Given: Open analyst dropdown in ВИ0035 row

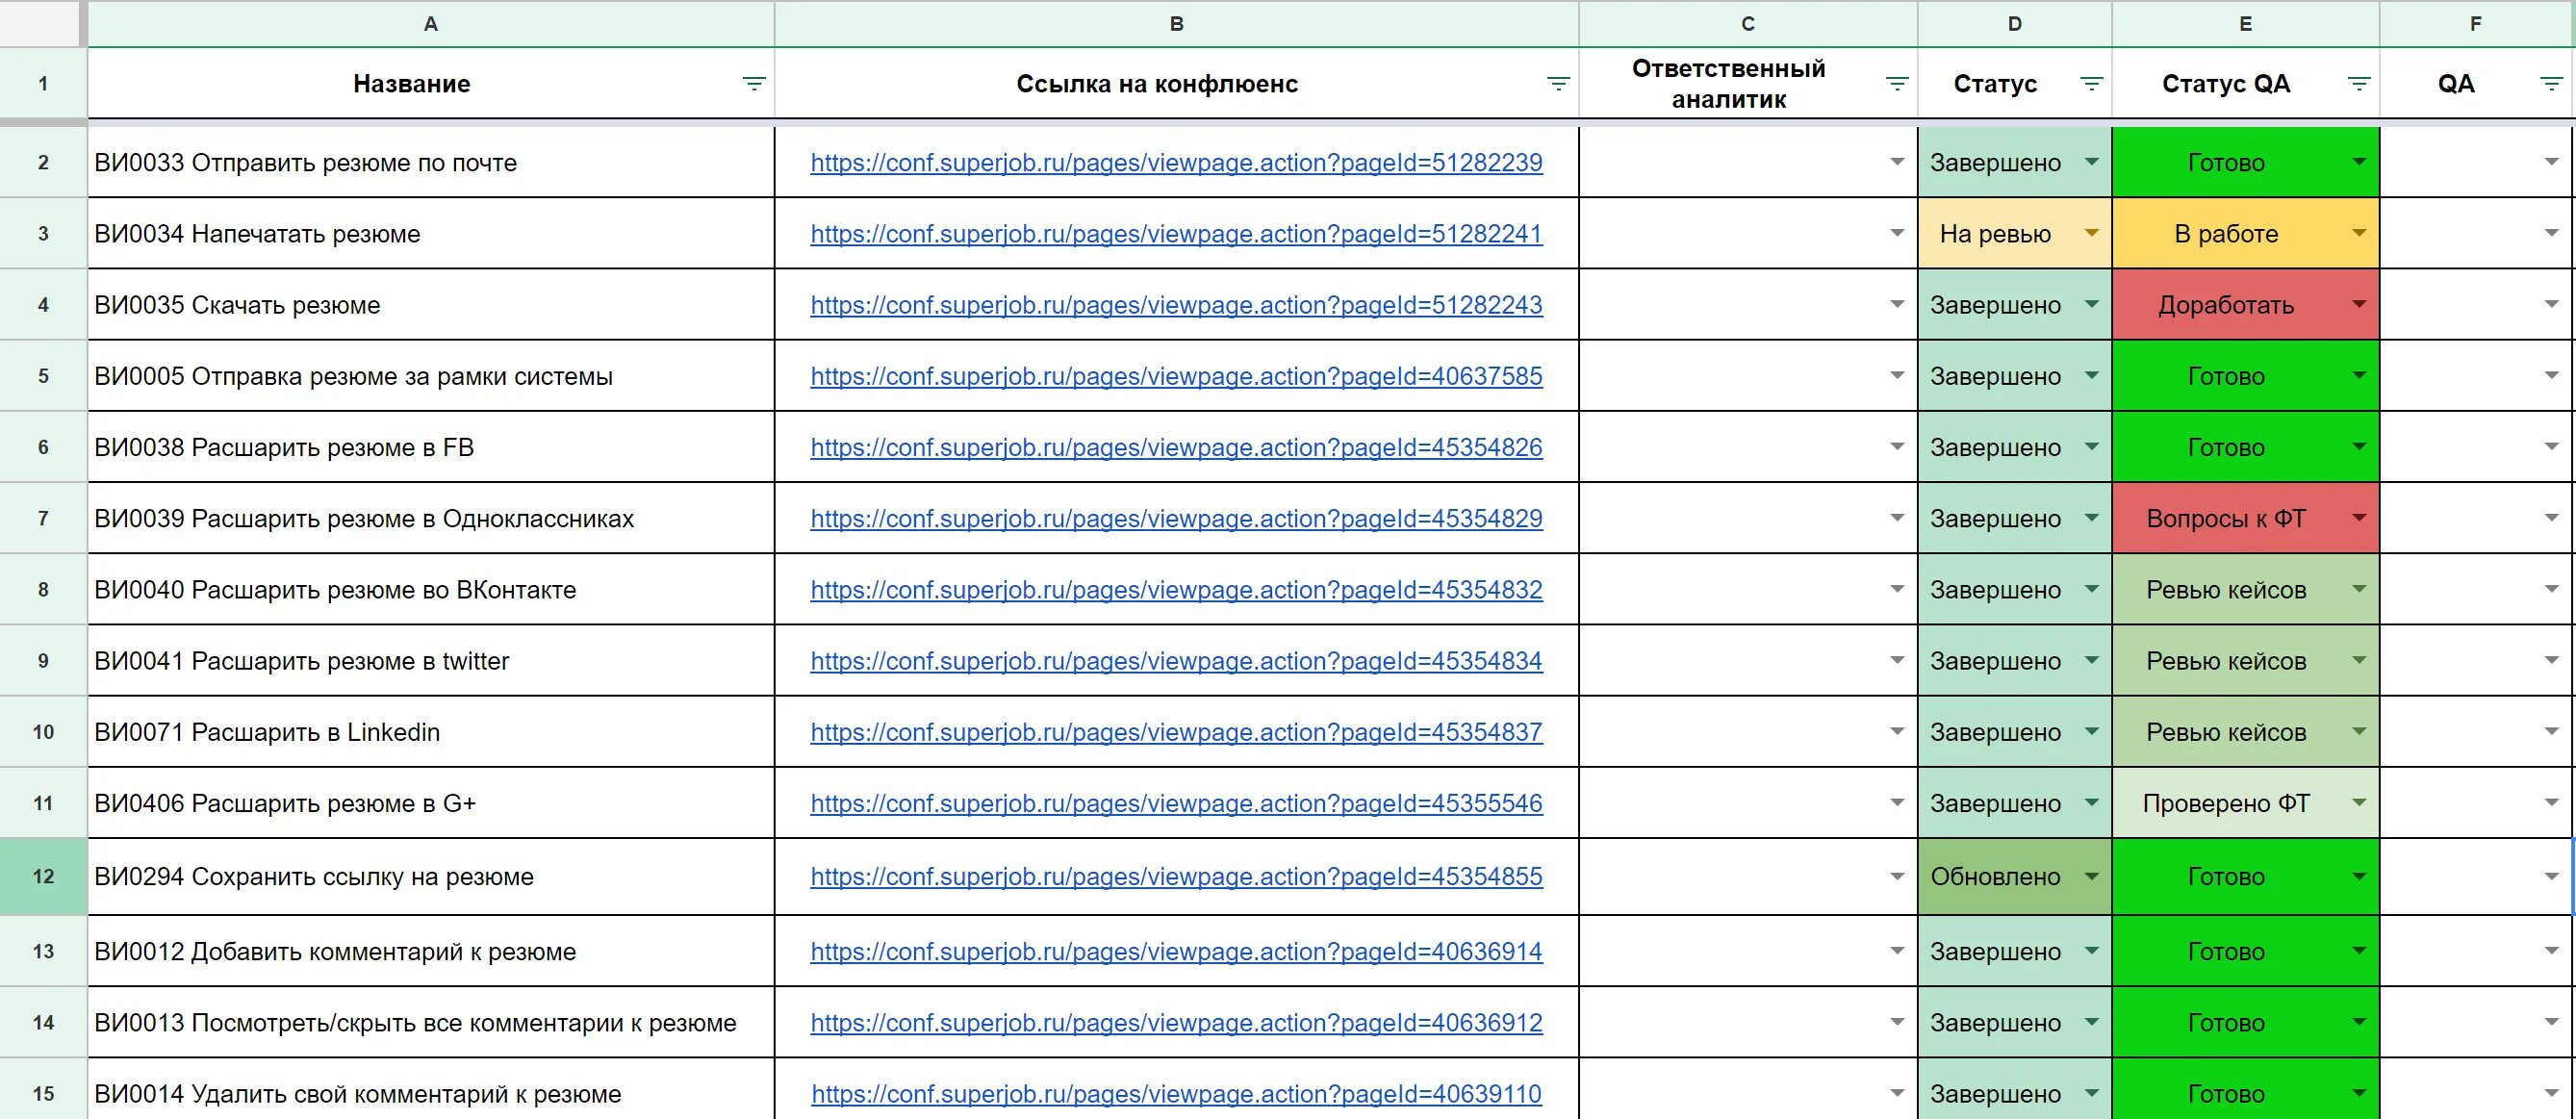Looking at the screenshot, I should (1897, 304).
